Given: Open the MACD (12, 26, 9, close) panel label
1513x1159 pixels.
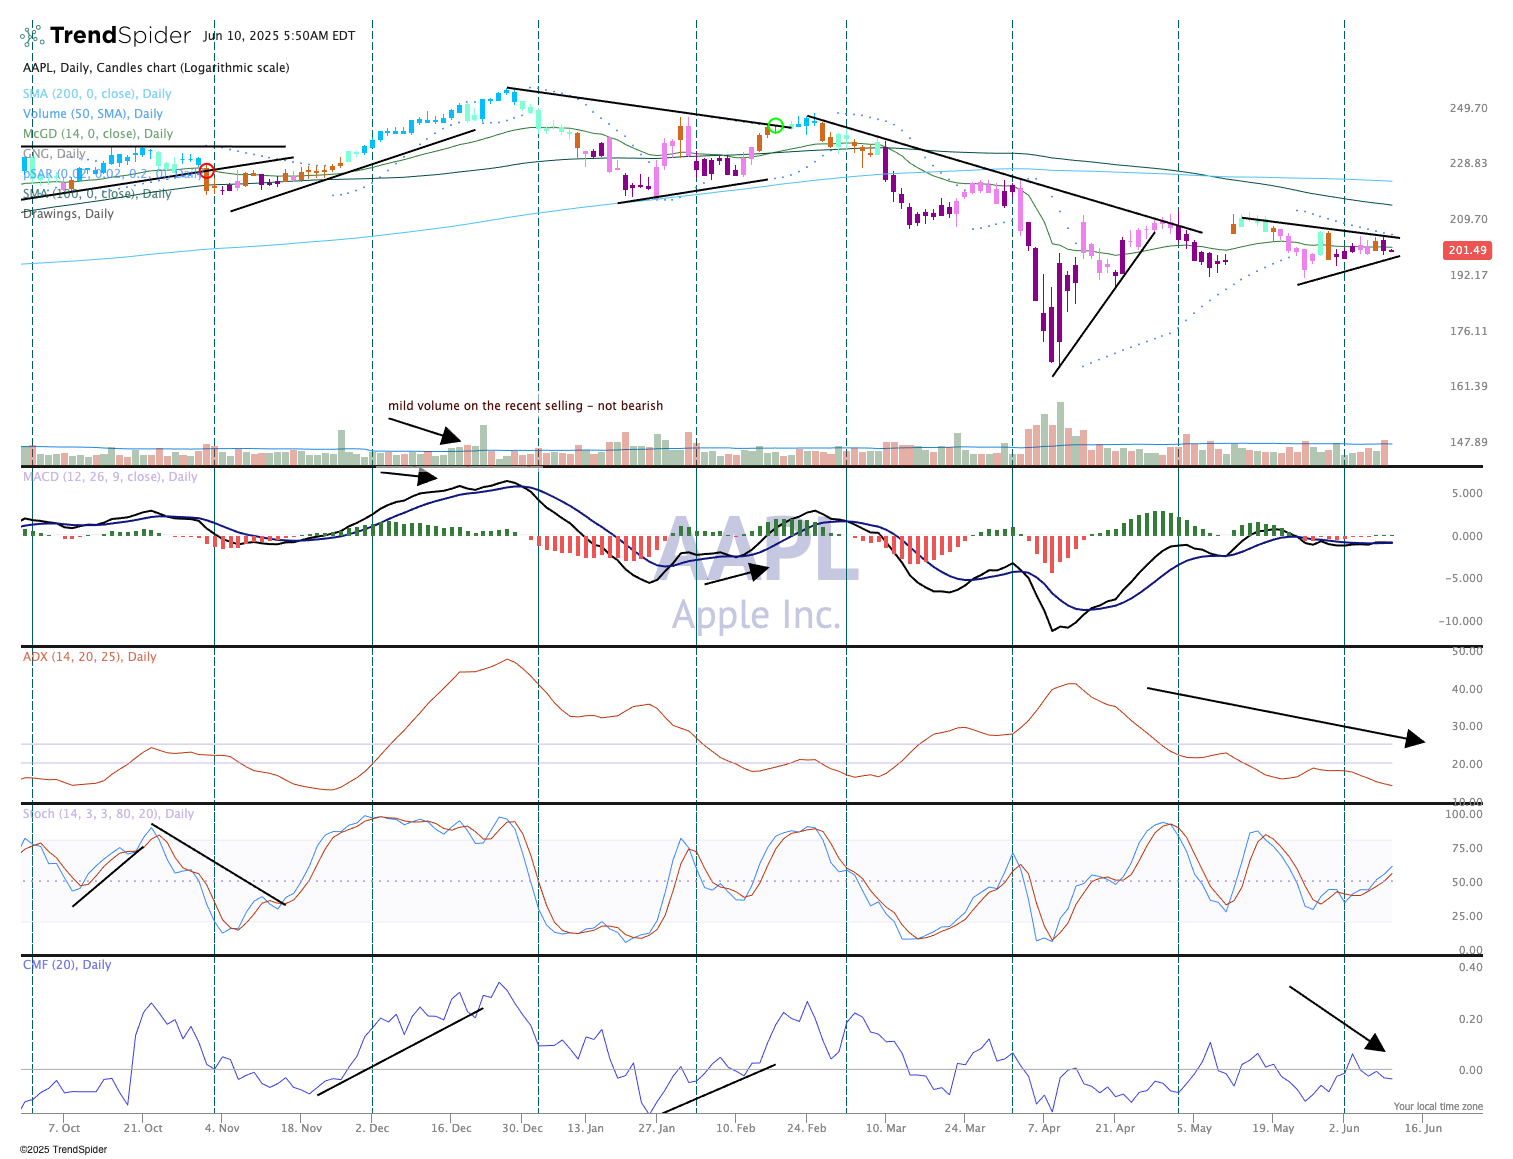Looking at the screenshot, I should 110,477.
